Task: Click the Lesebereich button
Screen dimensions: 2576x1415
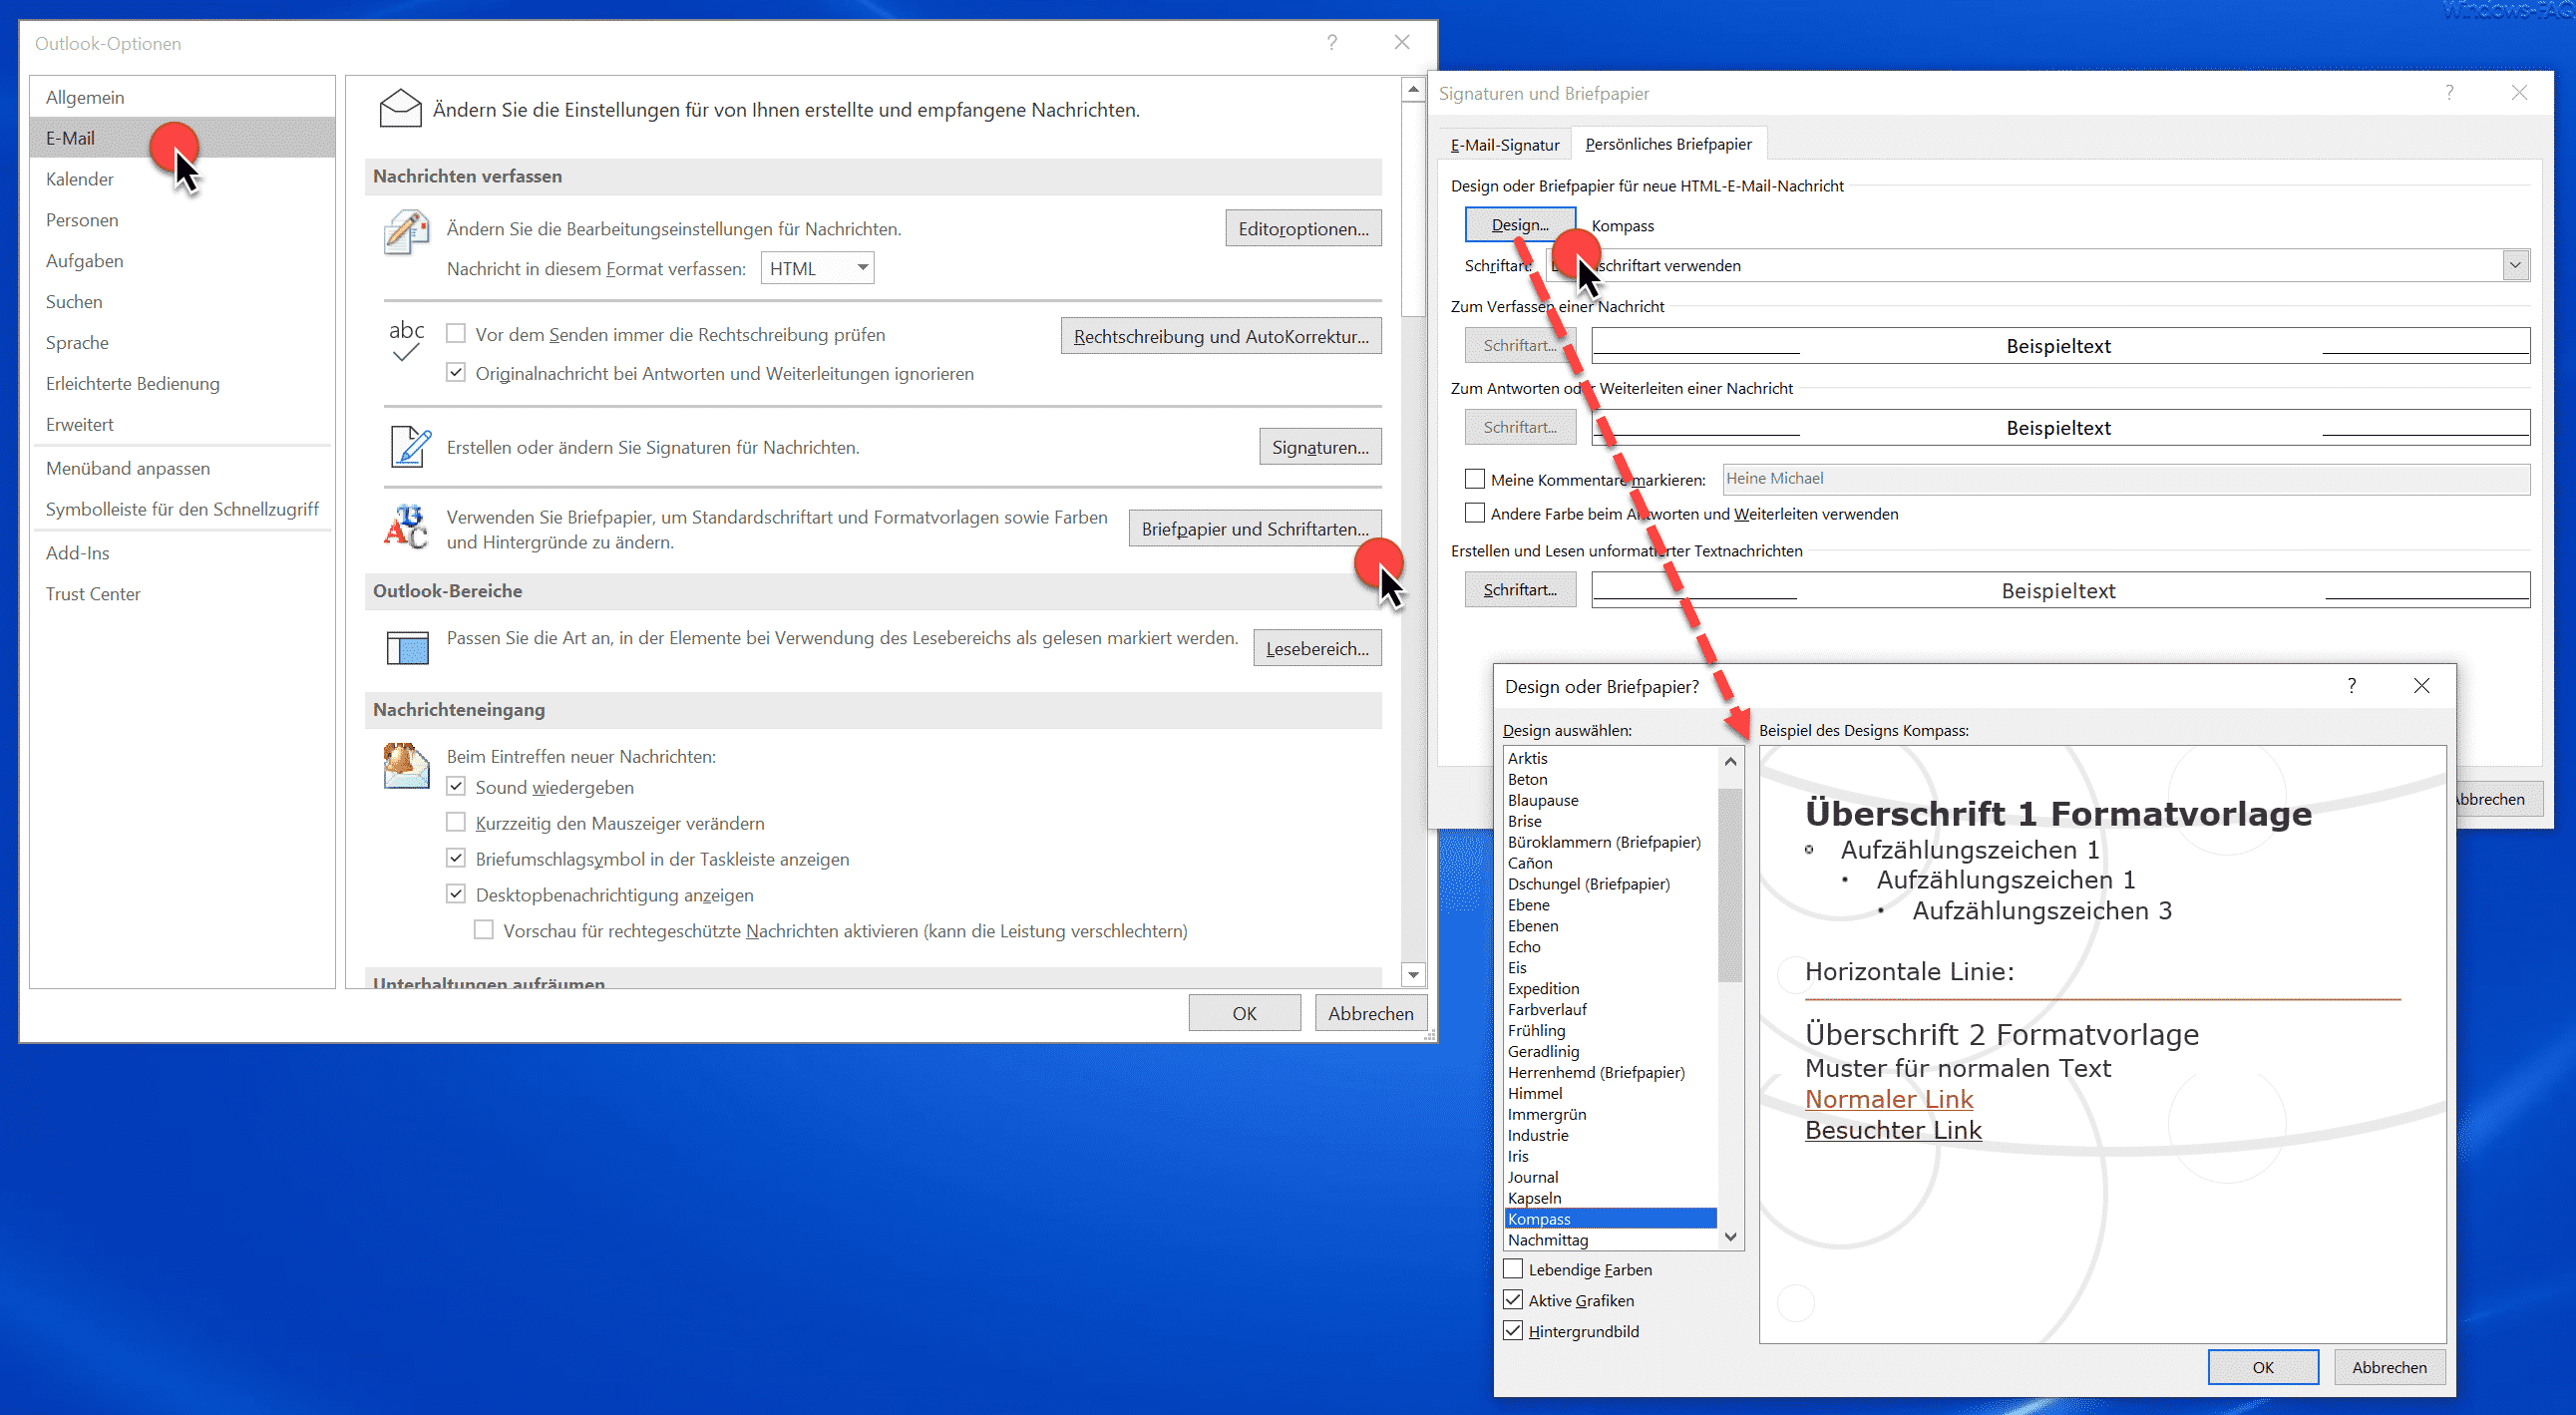Action: coord(1317,648)
